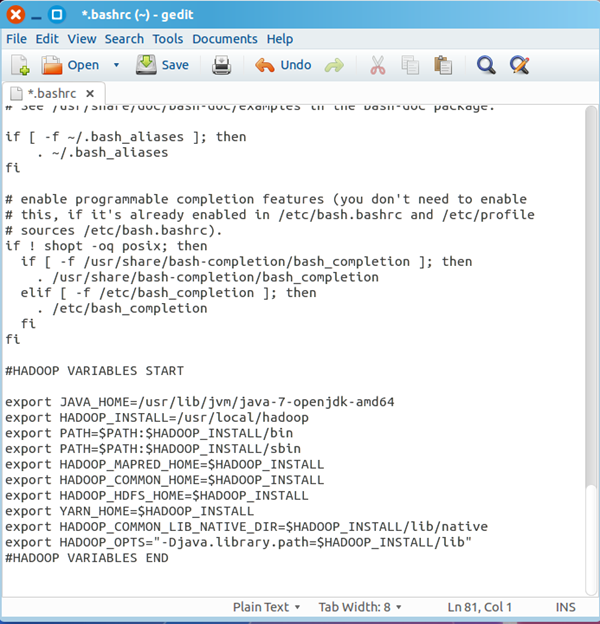Expand the recent files arrow beside Open
This screenshot has height=624, width=600.
(x=116, y=65)
